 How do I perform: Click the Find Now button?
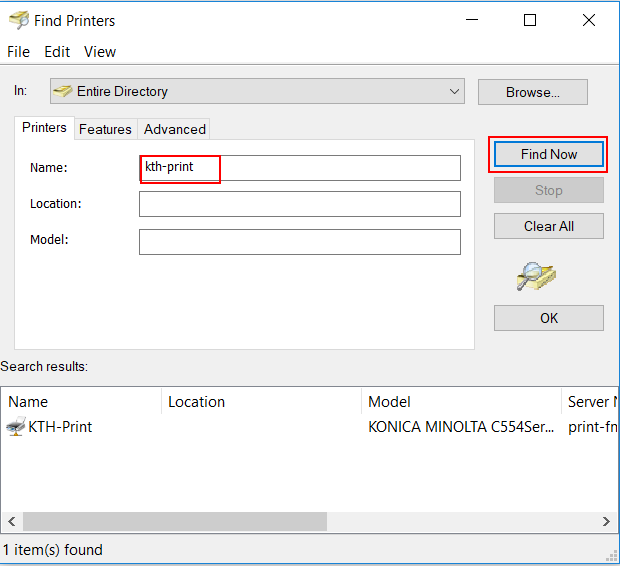548,154
